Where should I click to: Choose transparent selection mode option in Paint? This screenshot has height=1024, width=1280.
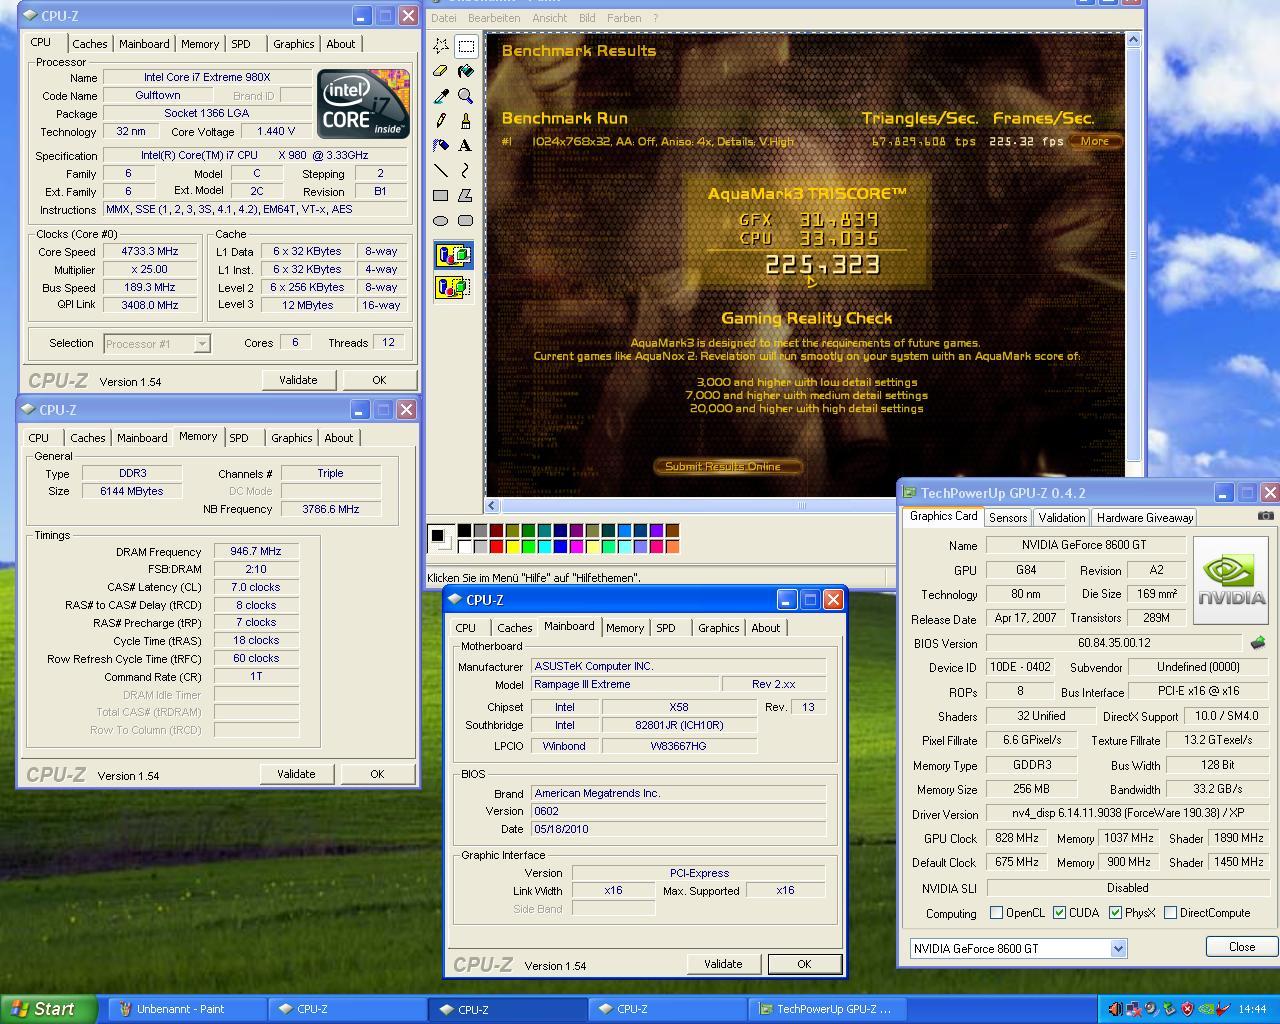click(x=454, y=288)
